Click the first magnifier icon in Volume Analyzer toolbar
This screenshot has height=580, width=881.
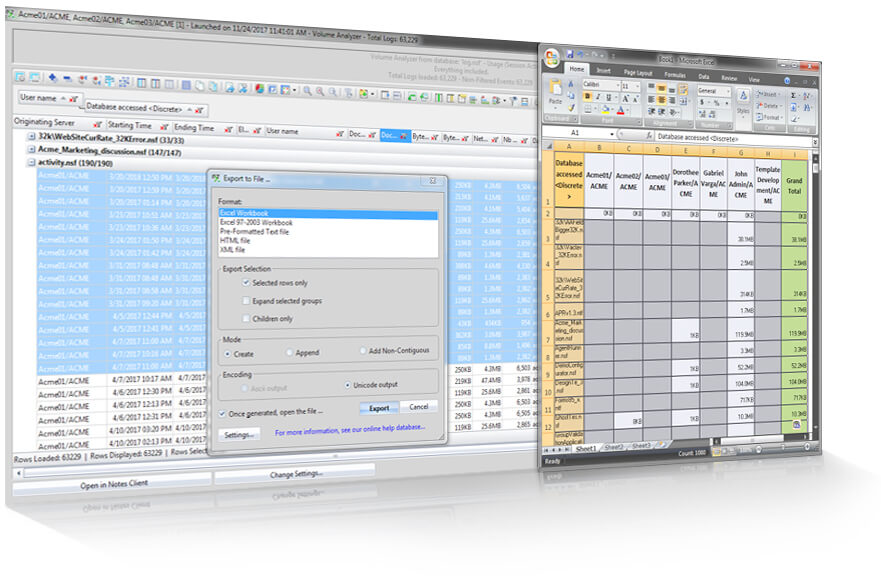pyautogui.click(x=307, y=90)
